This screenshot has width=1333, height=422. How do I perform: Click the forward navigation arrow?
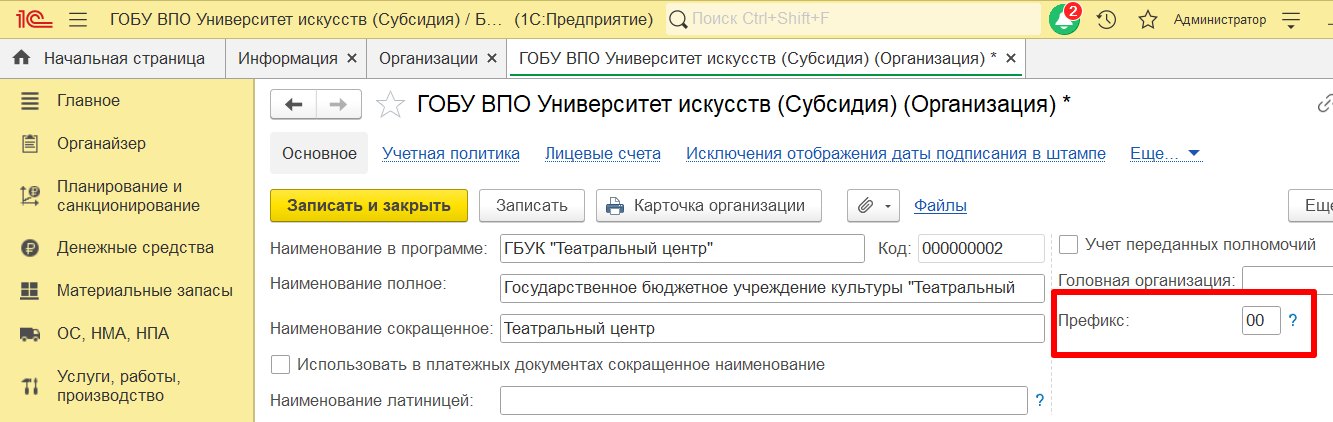(x=338, y=104)
